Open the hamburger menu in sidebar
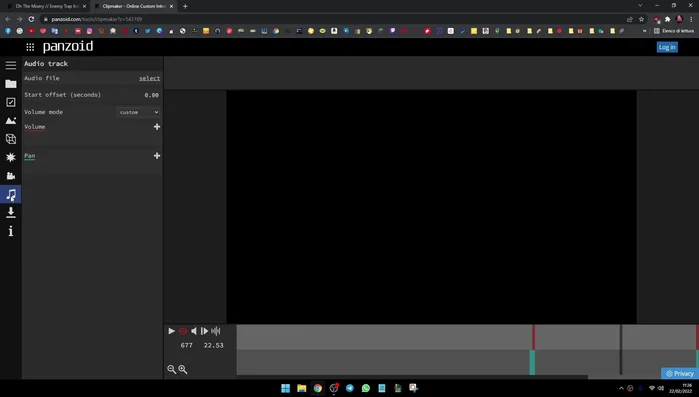Image resolution: width=699 pixels, height=397 pixels. click(x=11, y=65)
